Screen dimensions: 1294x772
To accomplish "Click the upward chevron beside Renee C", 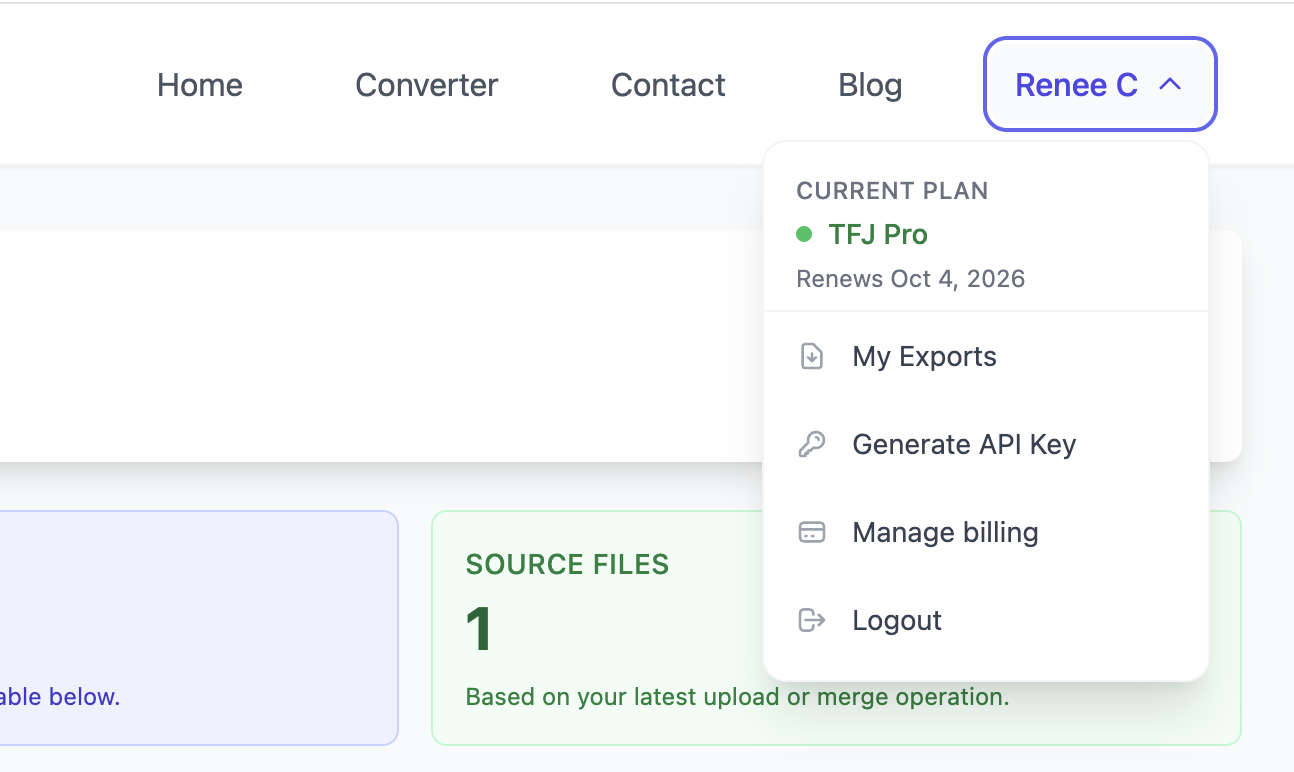I will coord(1170,84).
